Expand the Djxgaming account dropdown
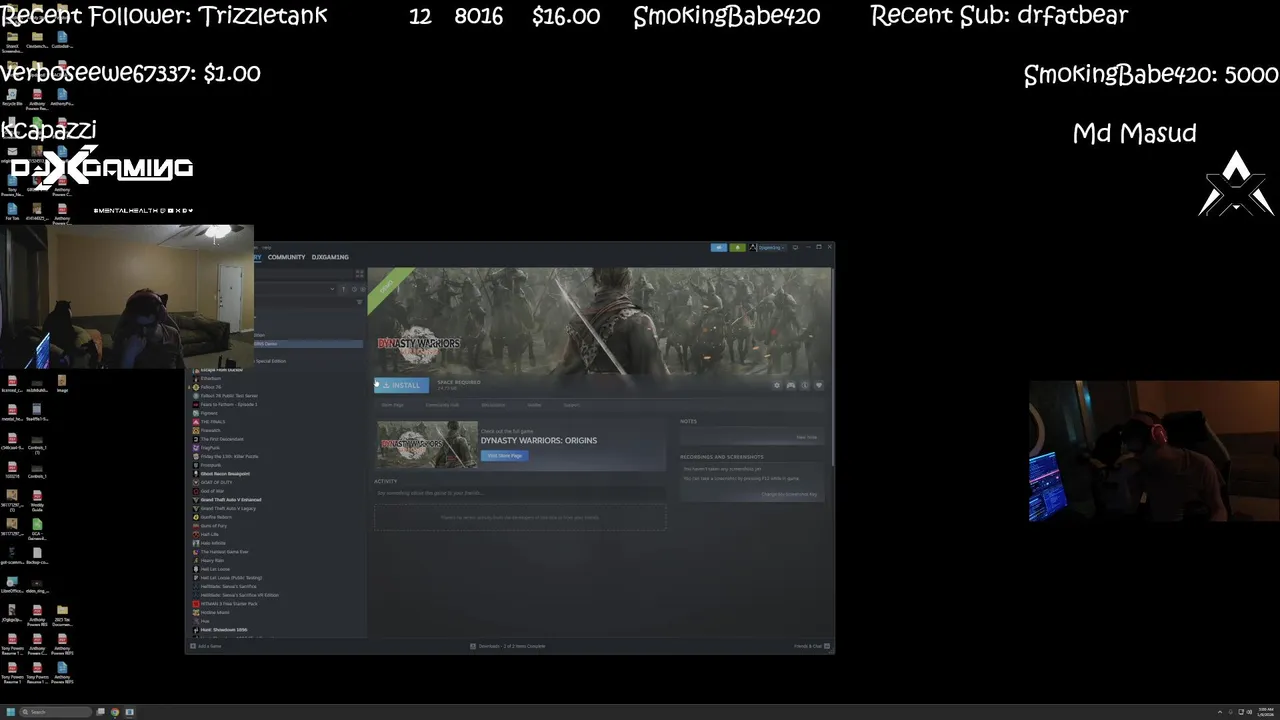The width and height of the screenshot is (1280, 720). (x=771, y=247)
